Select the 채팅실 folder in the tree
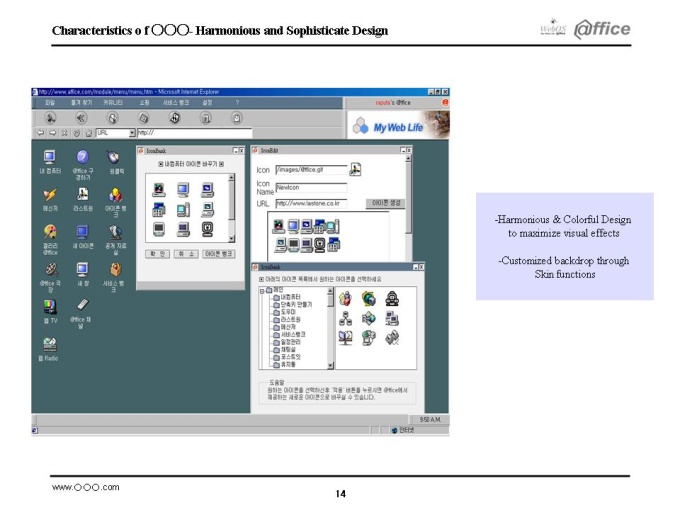 click(x=284, y=349)
